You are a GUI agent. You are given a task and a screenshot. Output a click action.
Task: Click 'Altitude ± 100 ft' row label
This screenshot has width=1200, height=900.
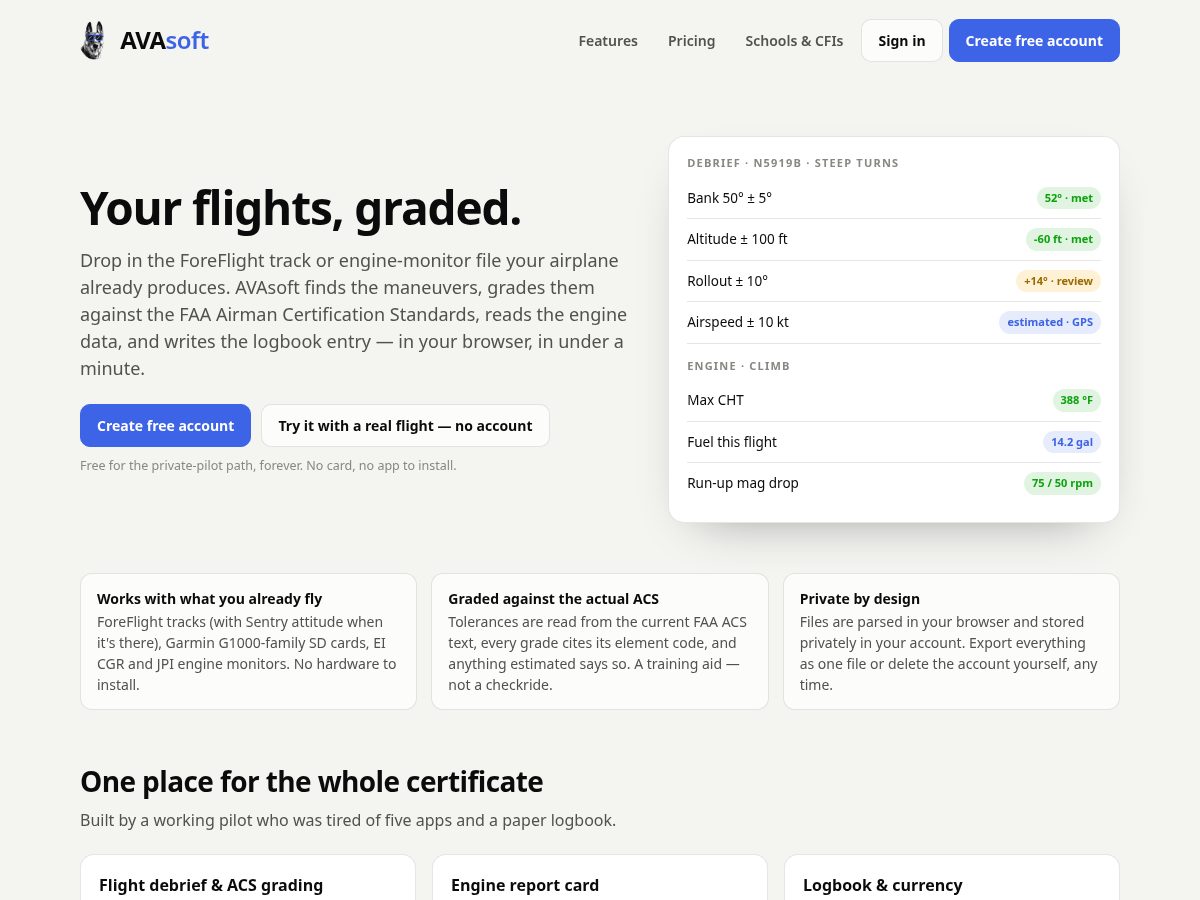pos(737,239)
